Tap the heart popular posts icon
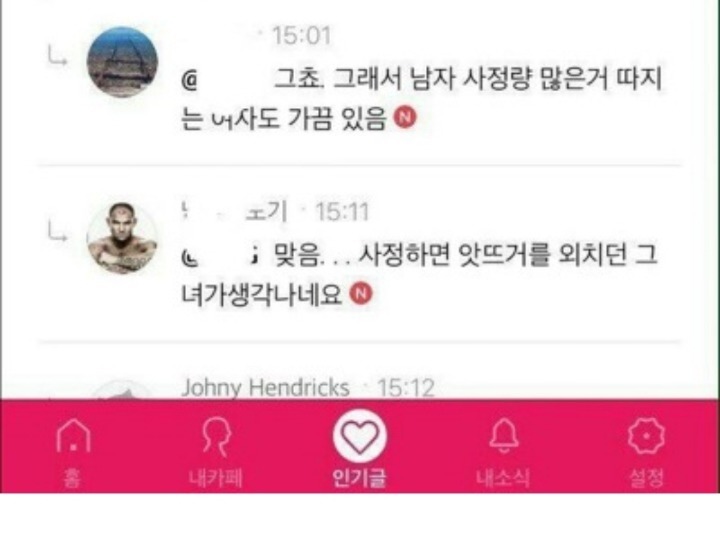The height and width of the screenshot is (556, 720). [360, 436]
